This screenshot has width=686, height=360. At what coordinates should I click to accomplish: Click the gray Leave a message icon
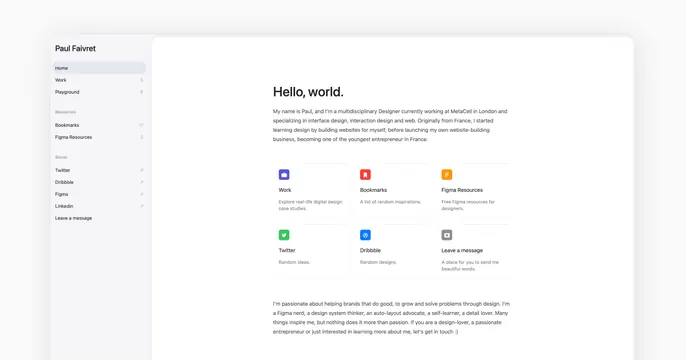pos(447,235)
